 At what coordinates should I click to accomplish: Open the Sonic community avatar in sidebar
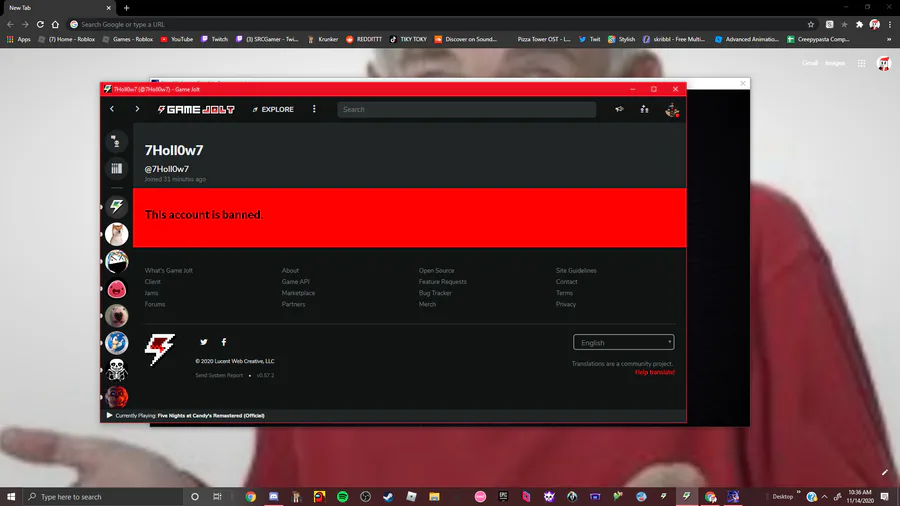117,342
